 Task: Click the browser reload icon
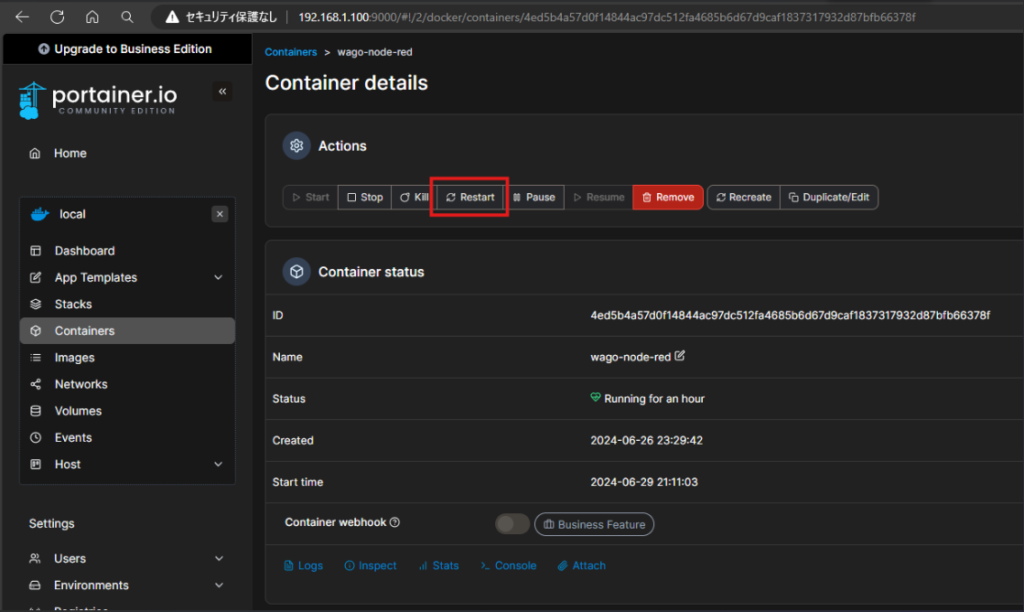pos(57,17)
